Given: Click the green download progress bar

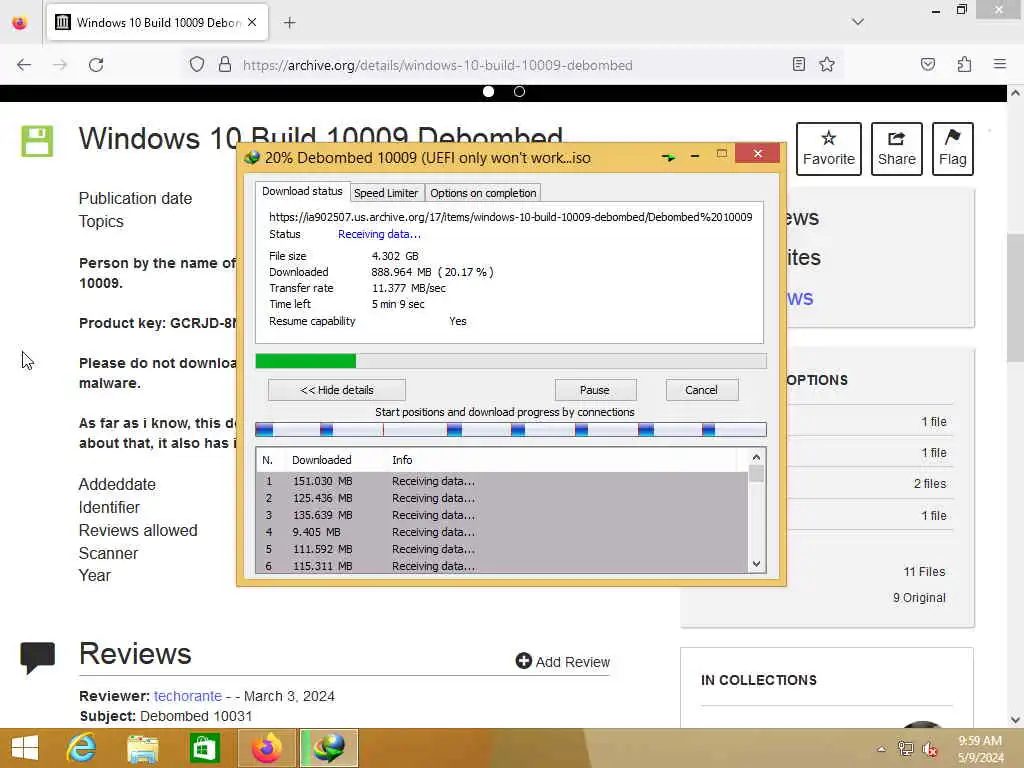Looking at the screenshot, I should [x=511, y=361].
